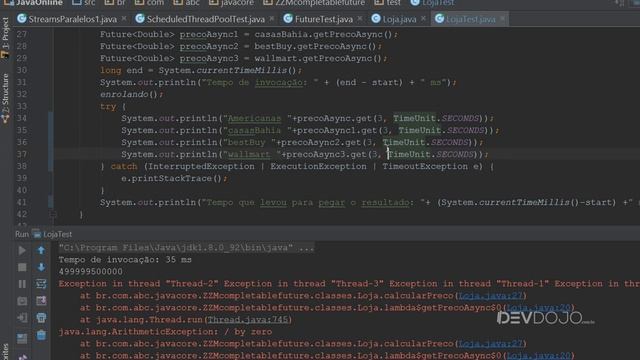The height and width of the screenshot is (360, 640).
Task: Click the 499999500000 console output line
Action: pos(90,271)
